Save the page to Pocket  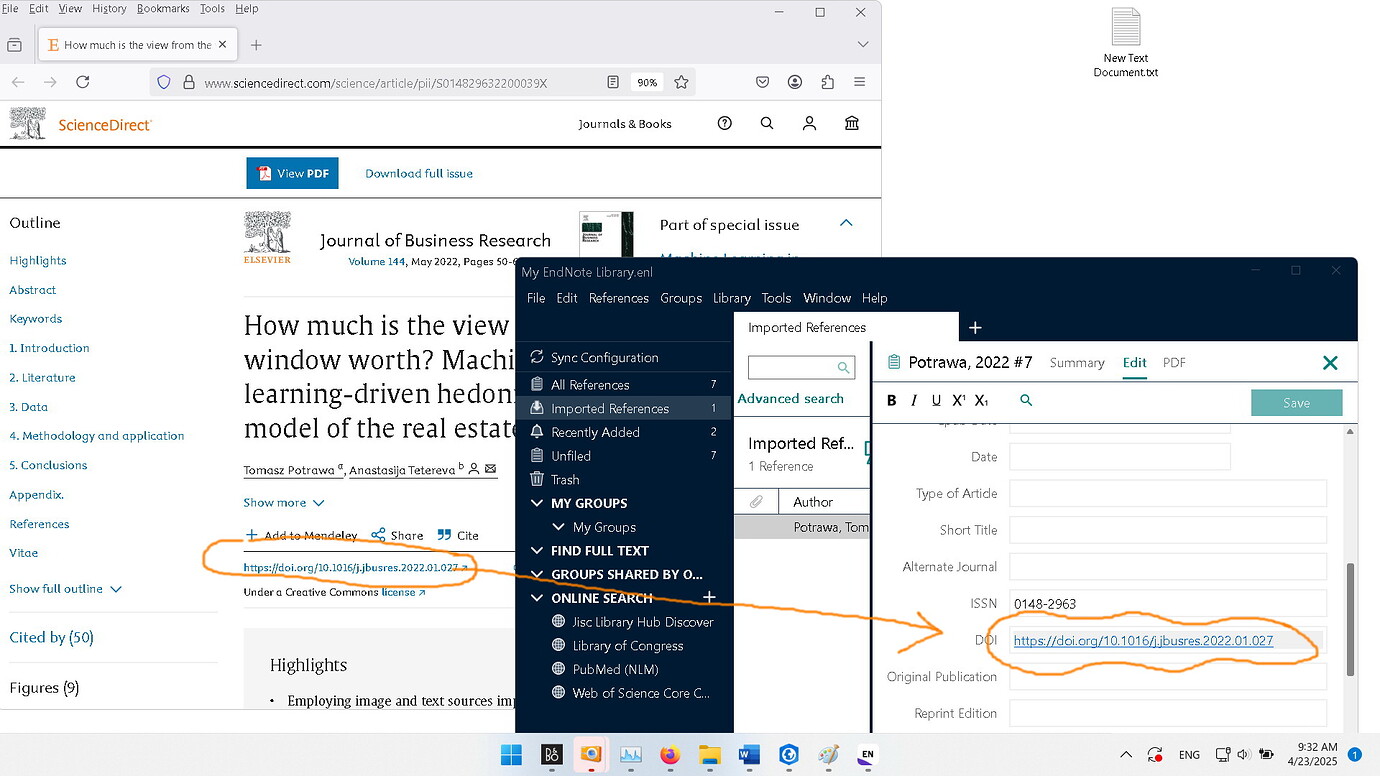click(x=762, y=82)
